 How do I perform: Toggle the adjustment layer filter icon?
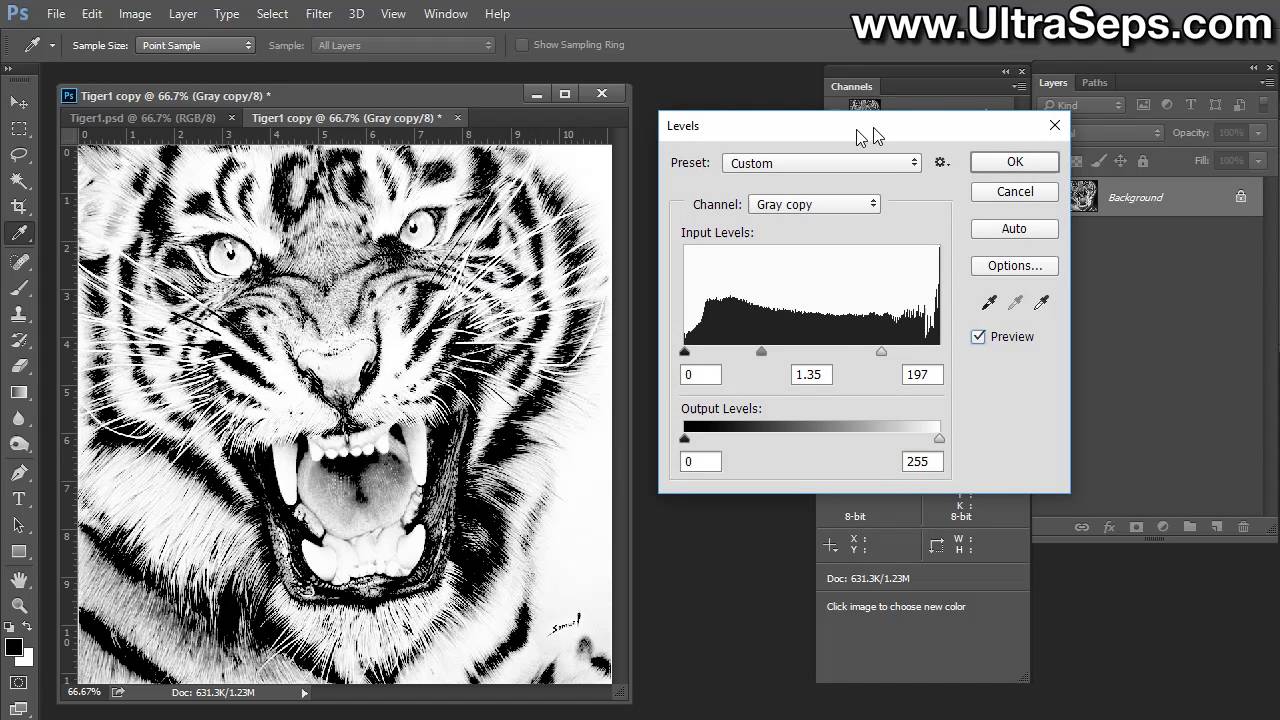[1167, 105]
